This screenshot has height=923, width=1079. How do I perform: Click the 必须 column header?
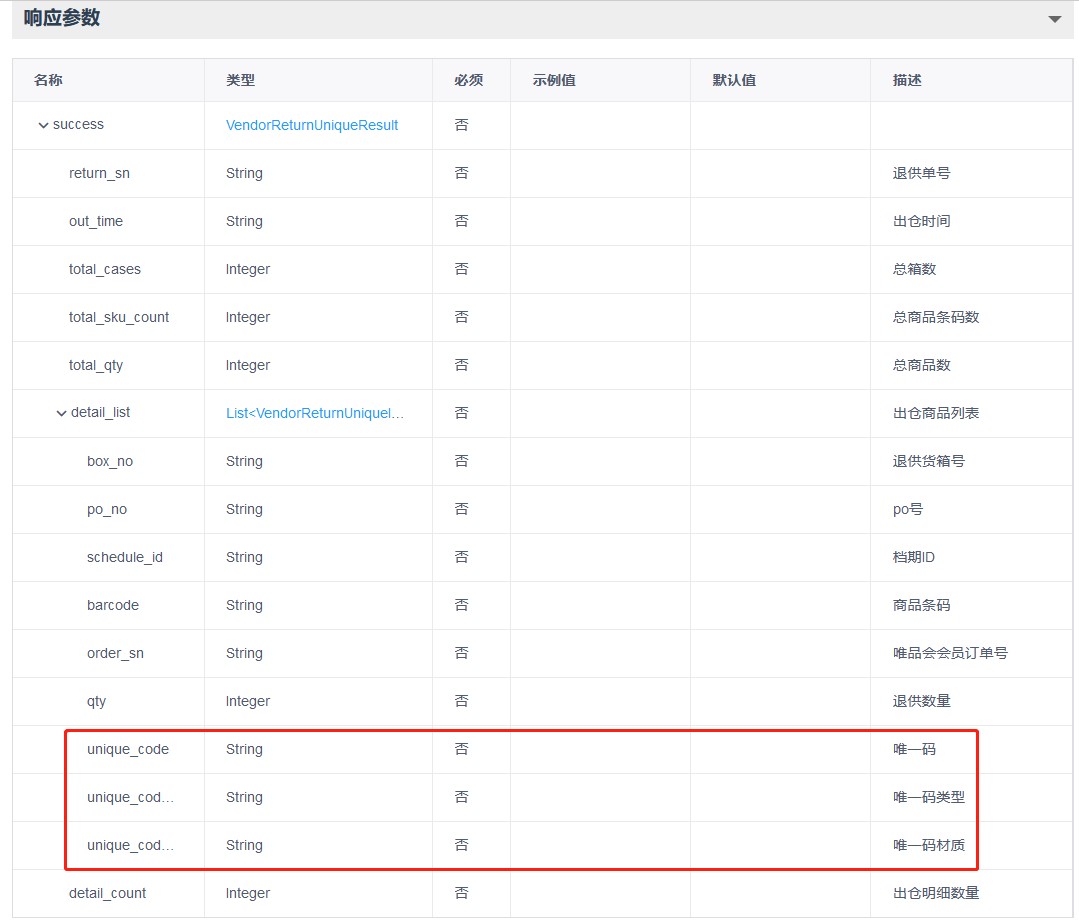pyautogui.click(x=468, y=80)
